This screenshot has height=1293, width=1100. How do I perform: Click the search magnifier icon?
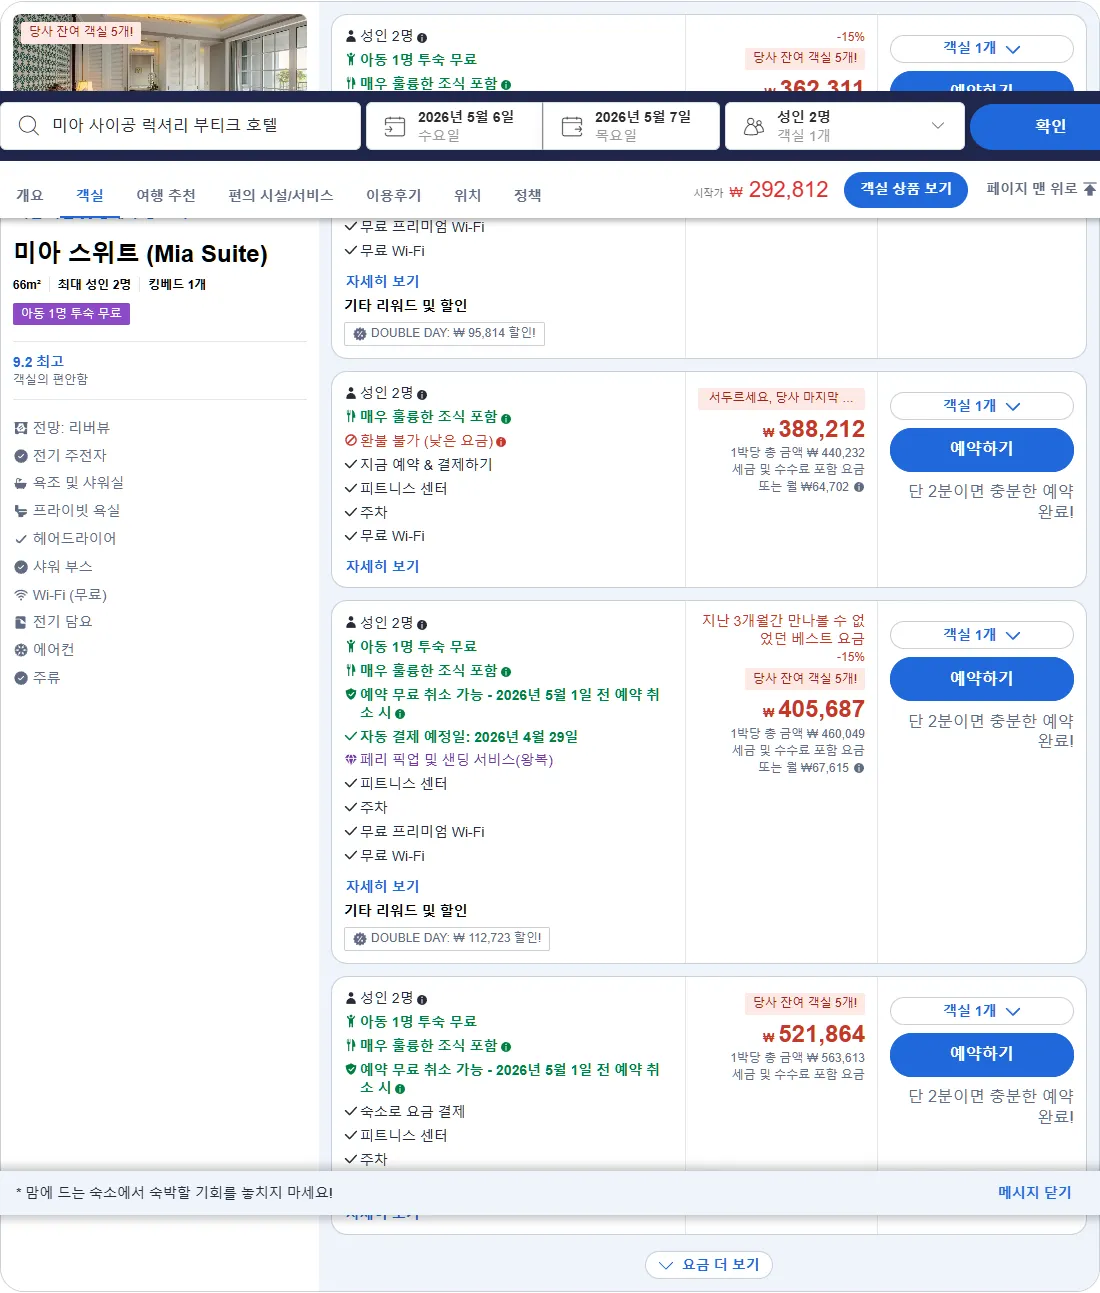pyautogui.click(x=29, y=125)
